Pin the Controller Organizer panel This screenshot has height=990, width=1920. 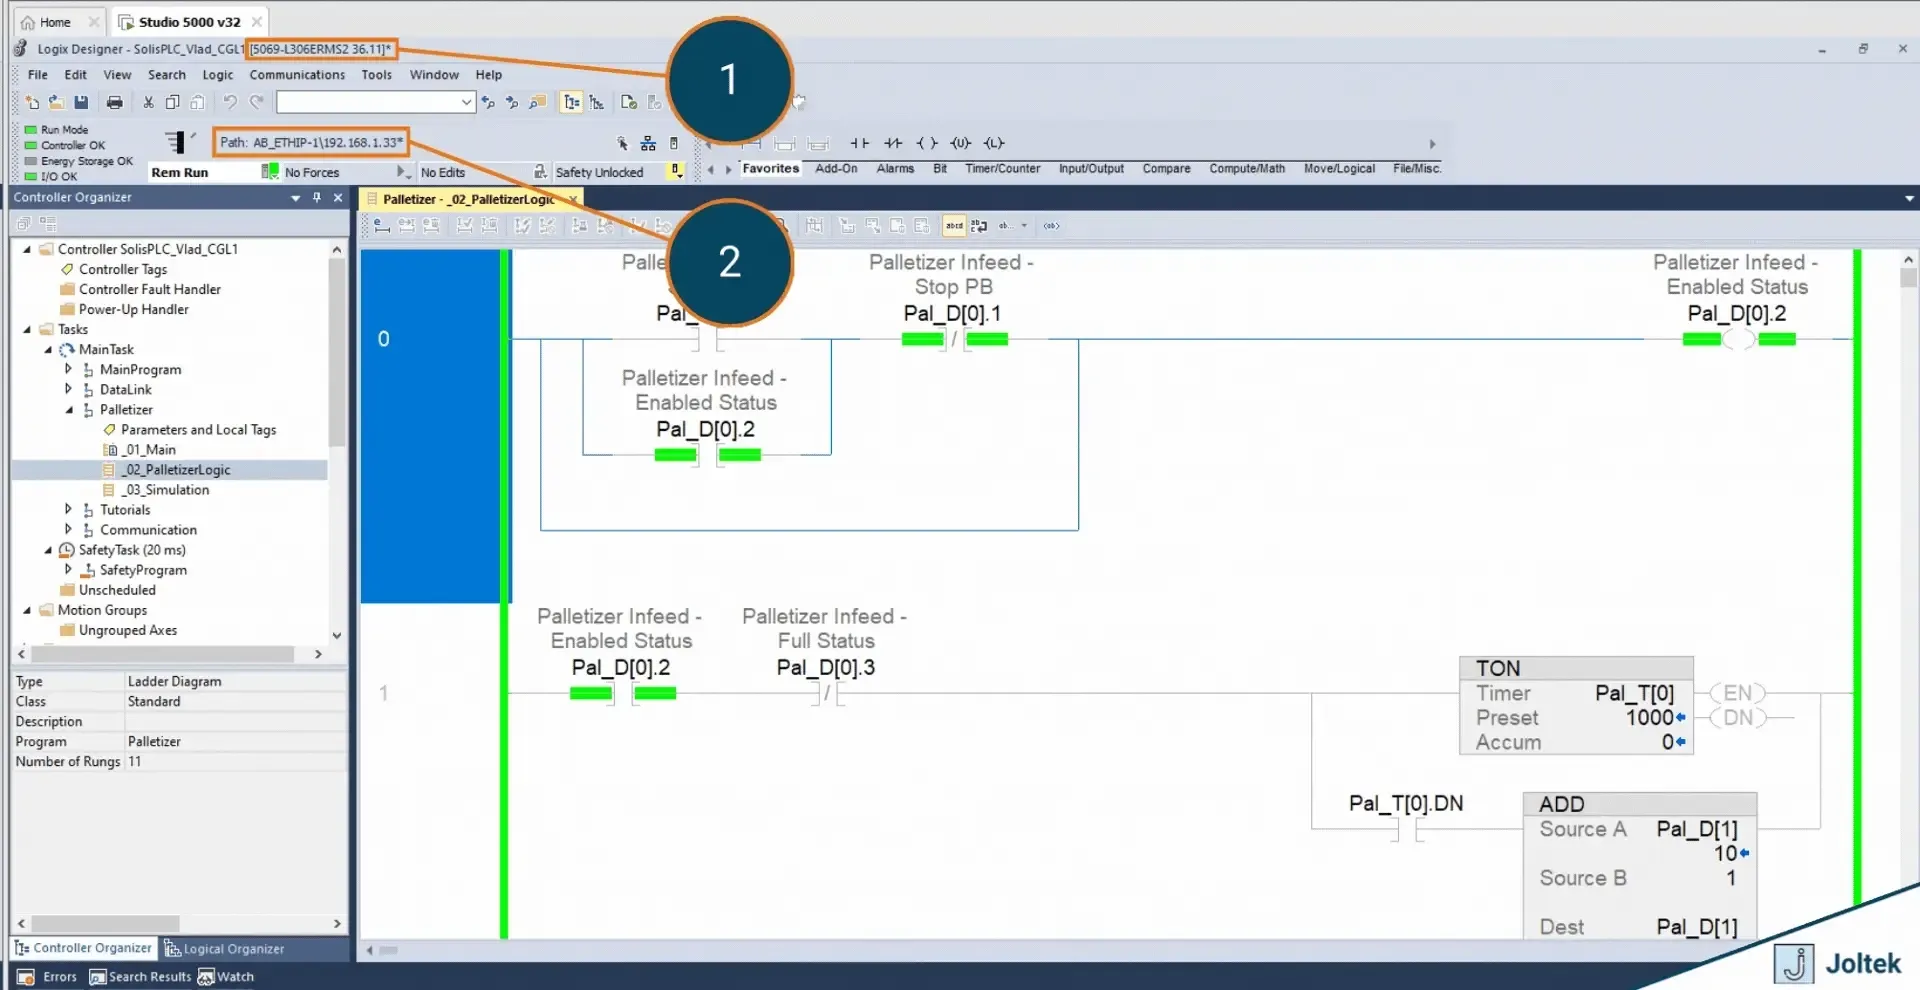[x=317, y=198]
